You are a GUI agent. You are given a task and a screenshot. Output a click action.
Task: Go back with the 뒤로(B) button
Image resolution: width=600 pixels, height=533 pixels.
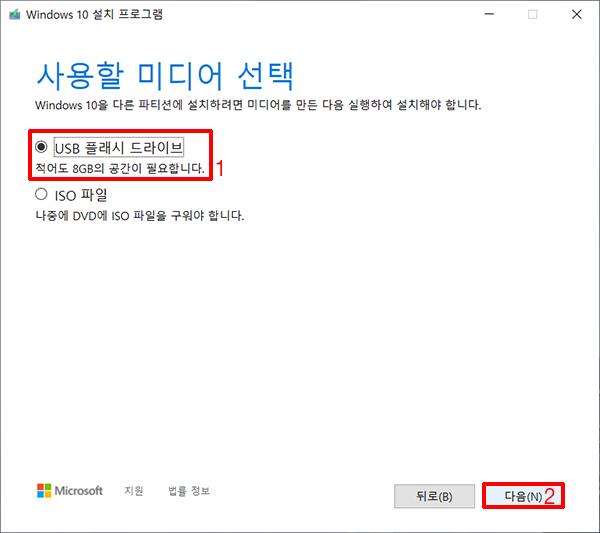click(434, 496)
